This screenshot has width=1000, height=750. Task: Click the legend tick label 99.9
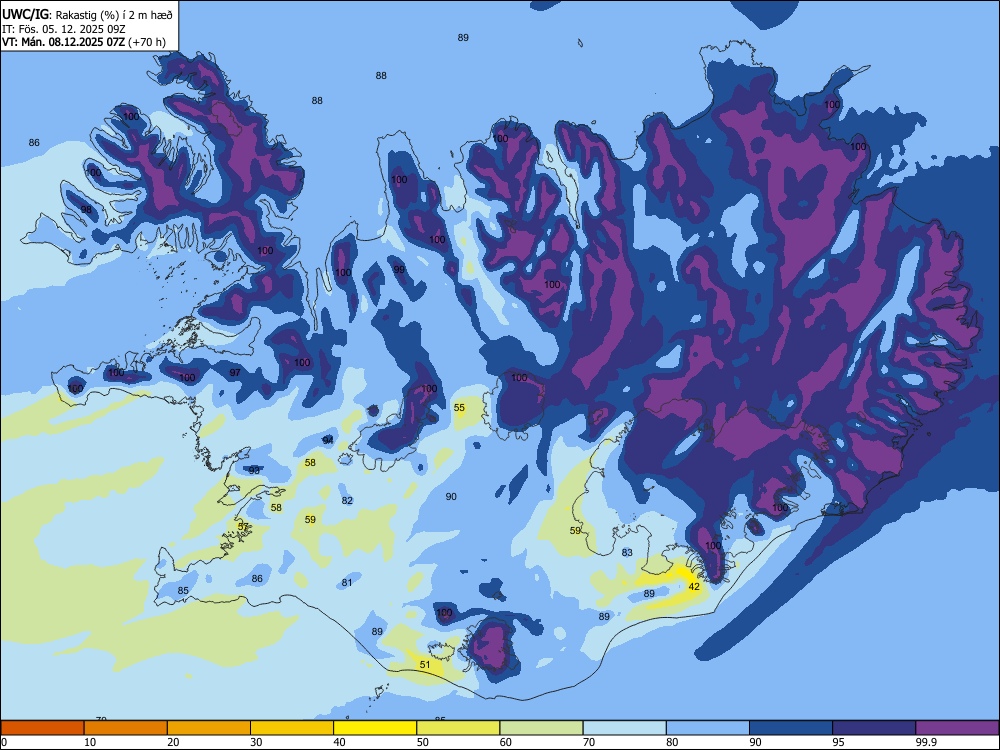coord(926,742)
